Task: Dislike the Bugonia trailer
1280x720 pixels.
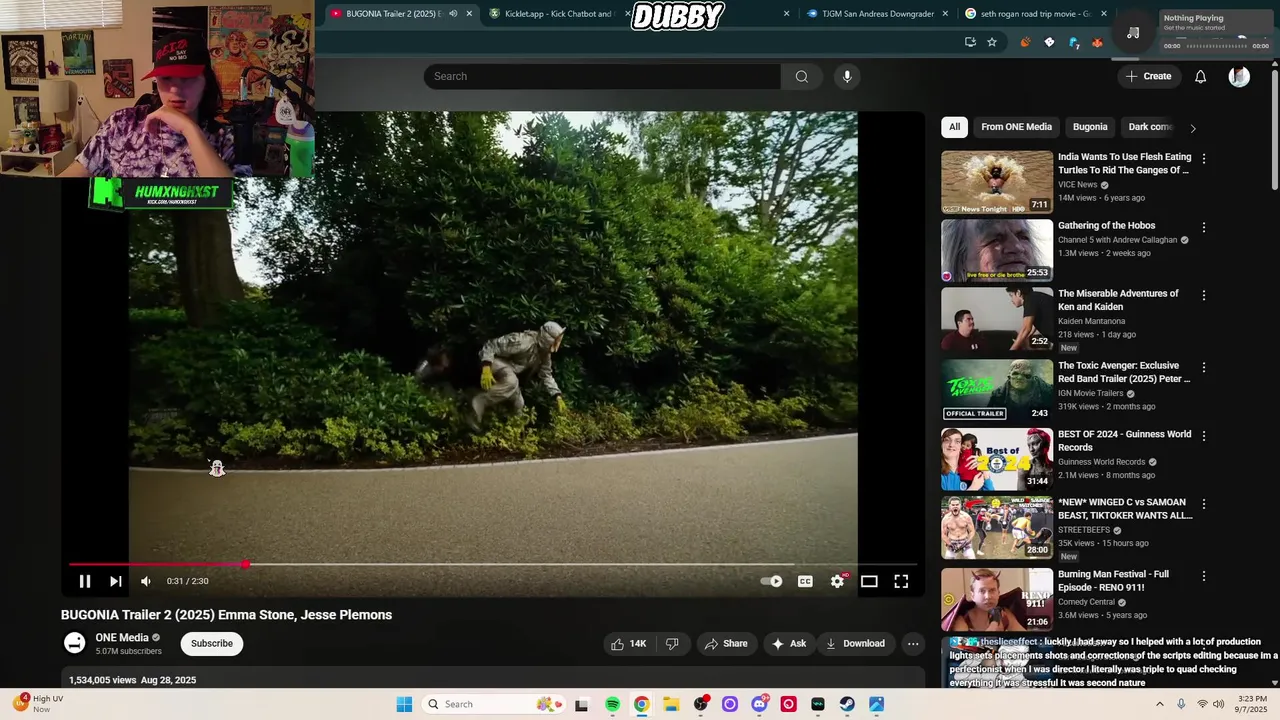Action: click(x=672, y=644)
